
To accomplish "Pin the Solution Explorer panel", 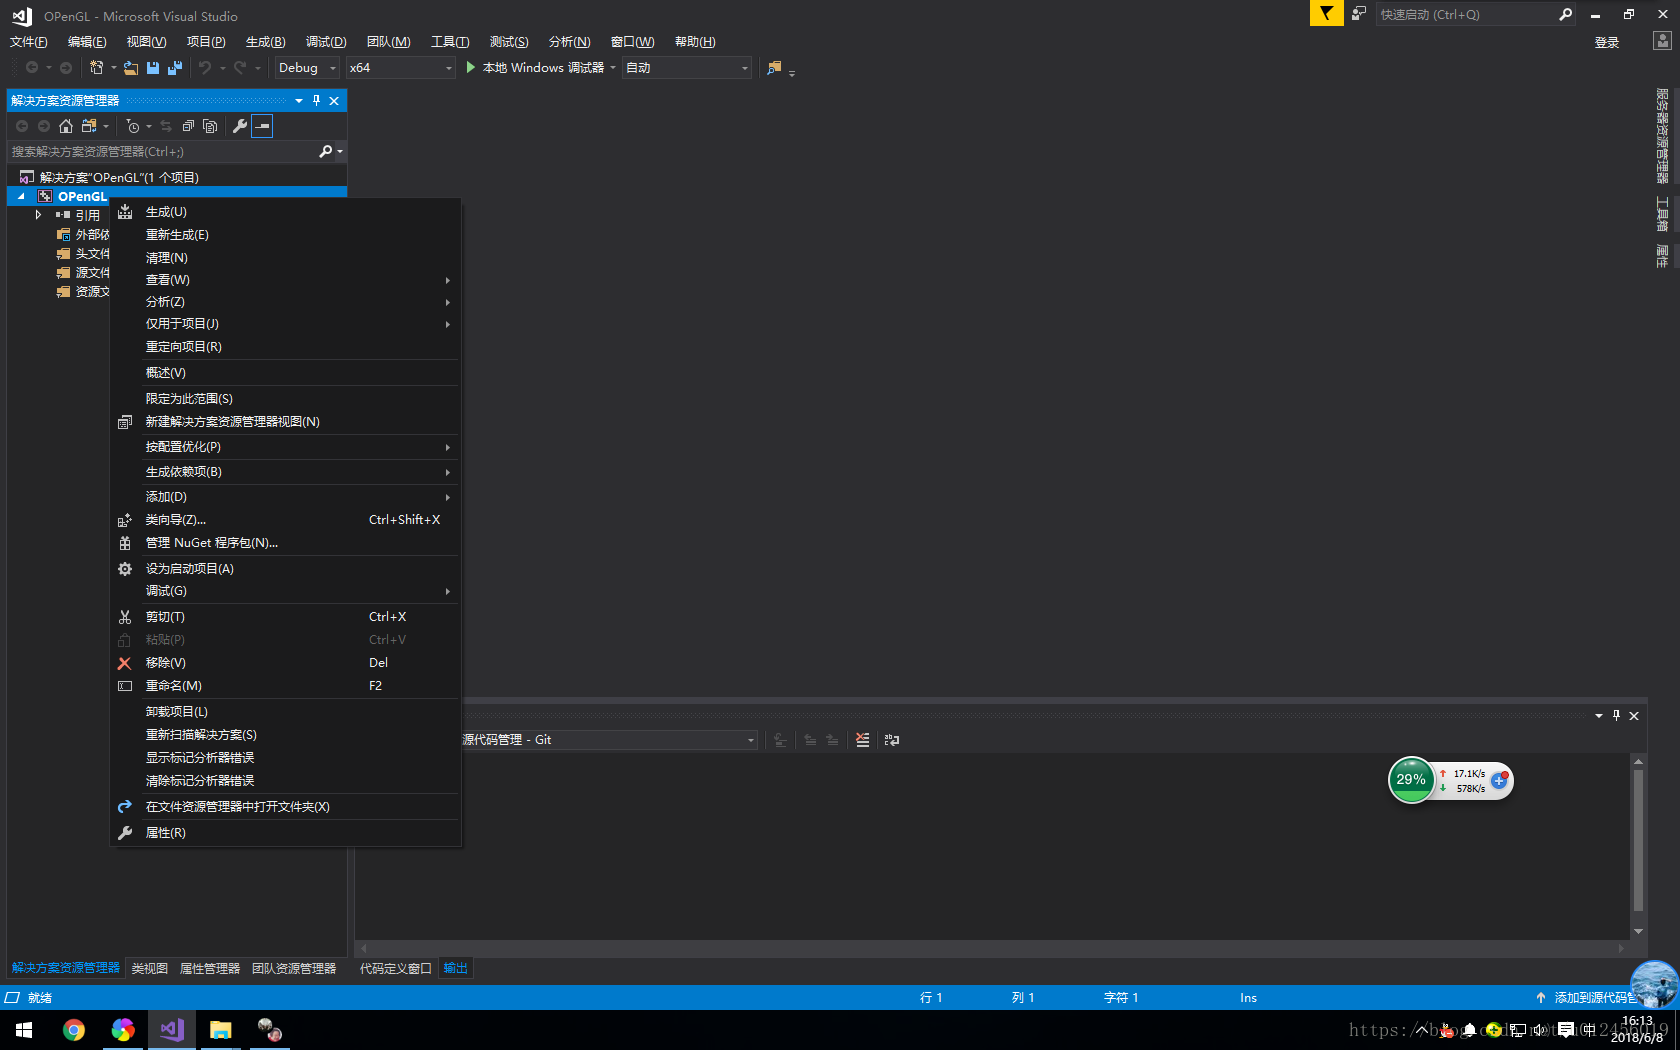I will pyautogui.click(x=316, y=100).
